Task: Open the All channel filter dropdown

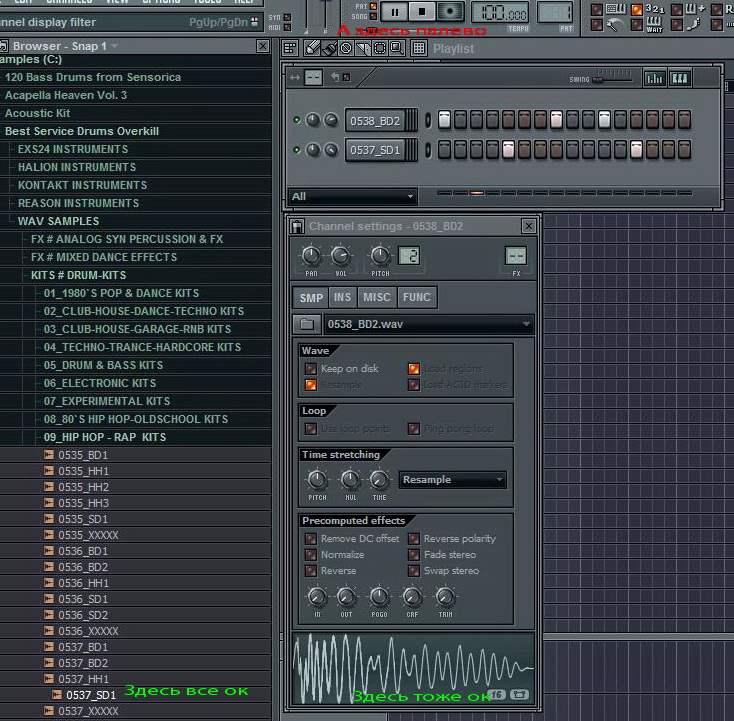Action: pyautogui.click(x=352, y=196)
